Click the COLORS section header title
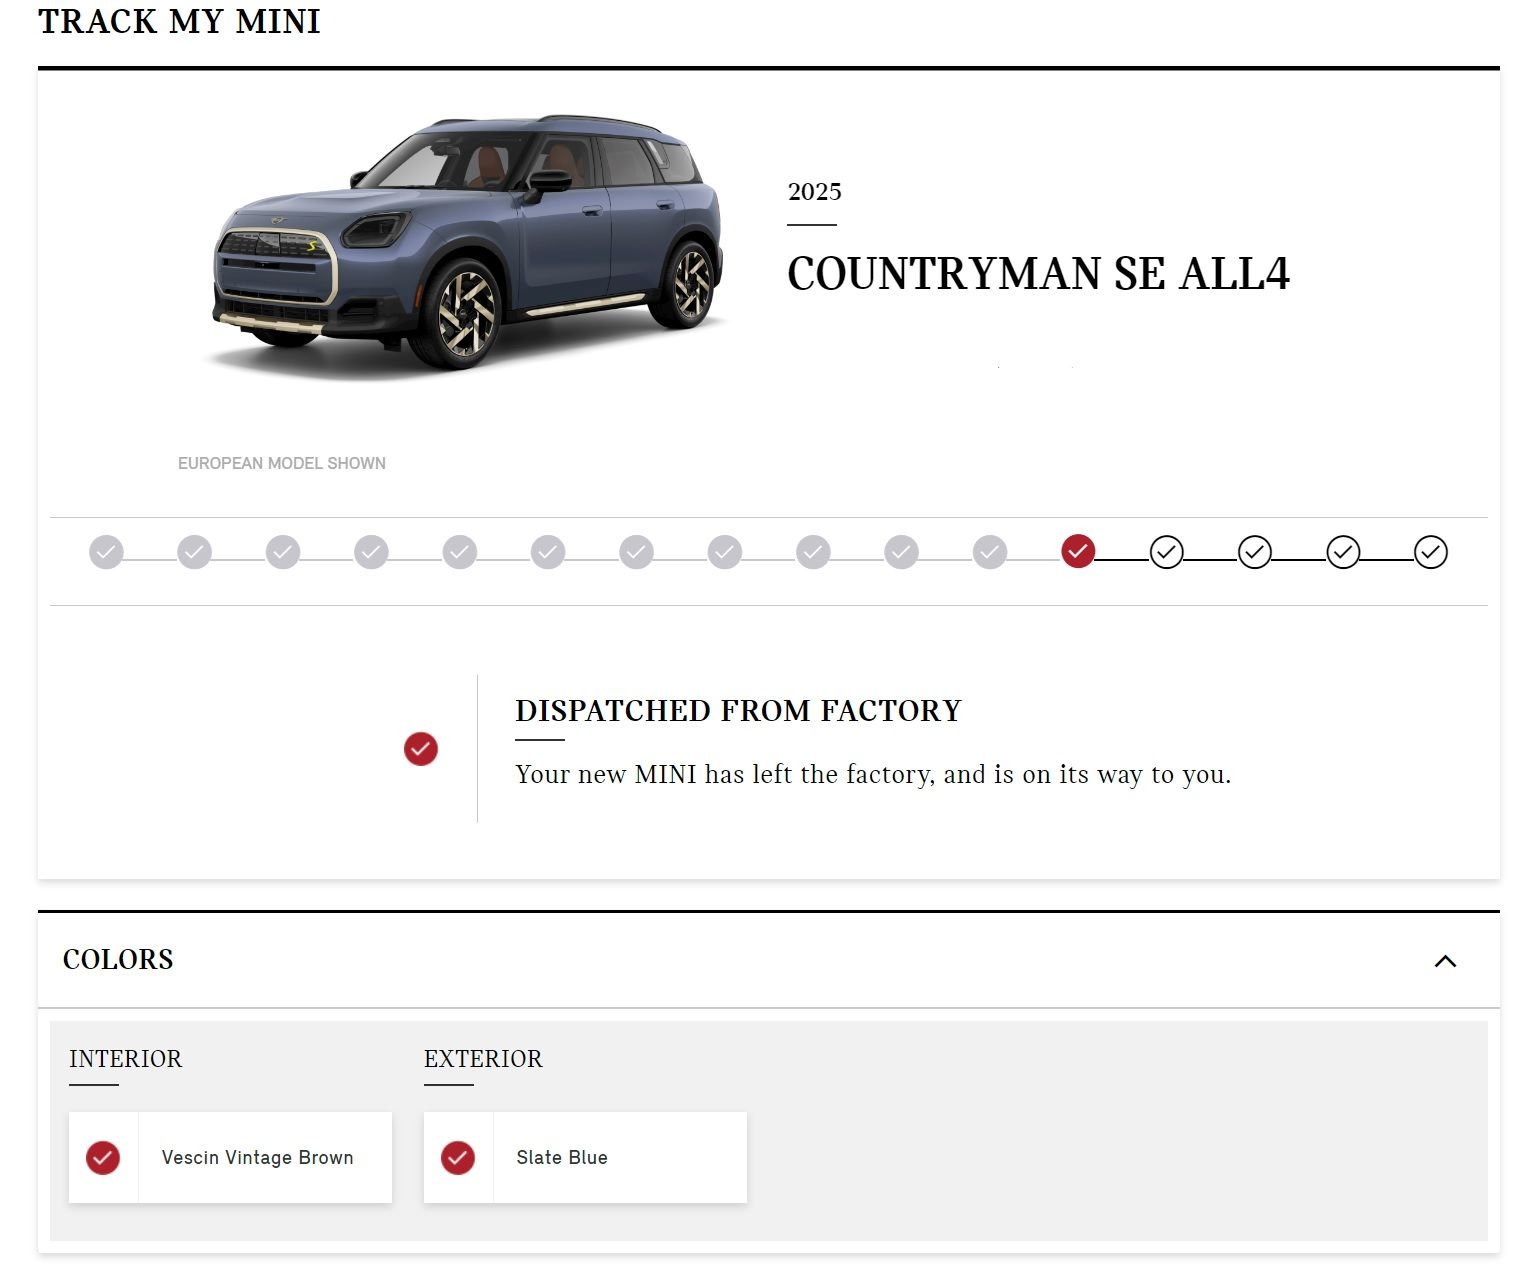The width and height of the screenshot is (1527, 1277). [118, 960]
